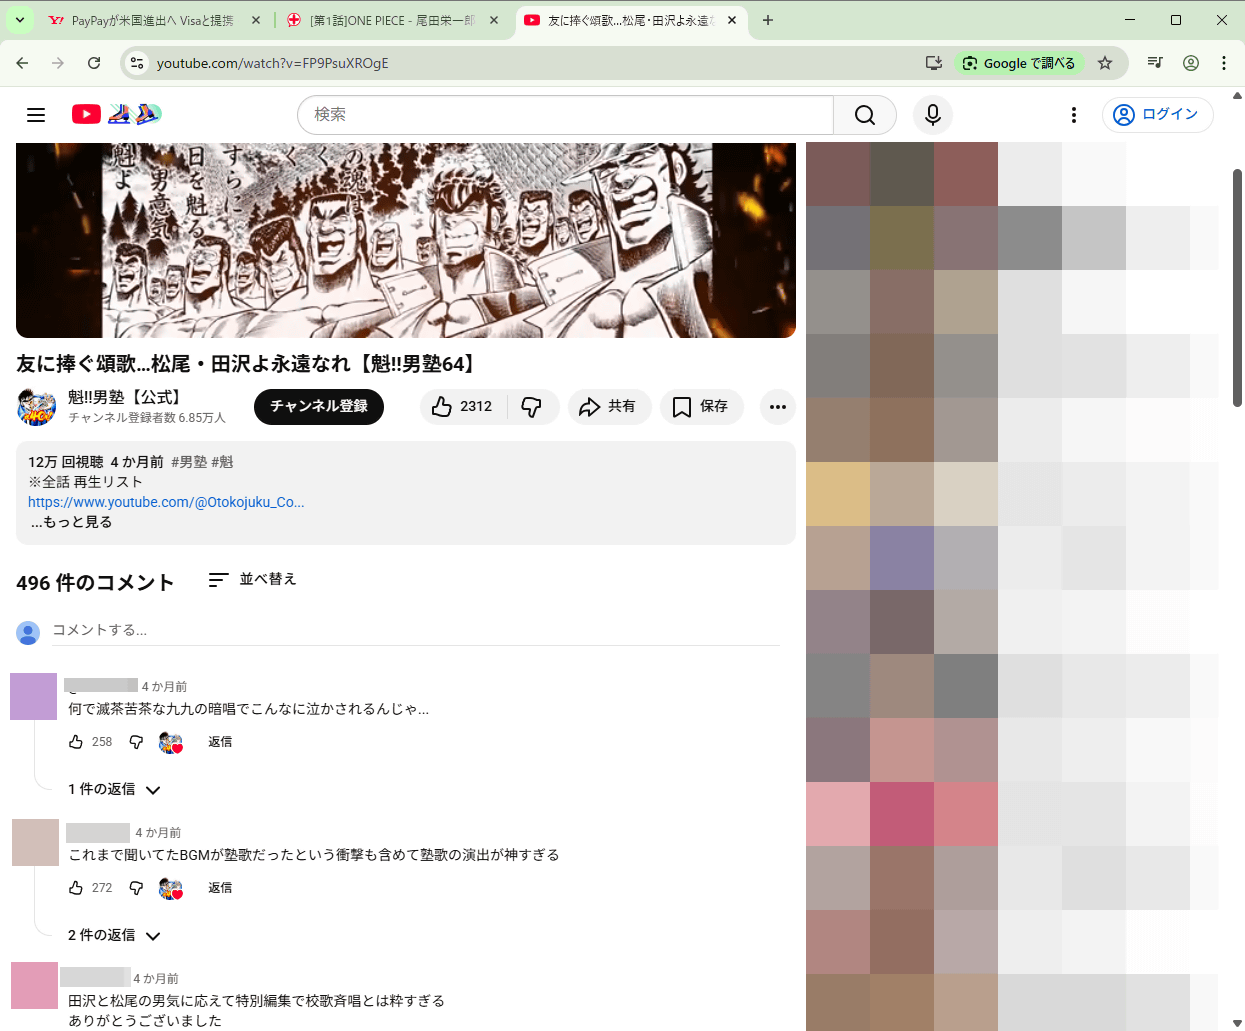The image size is (1245, 1031).
Task: Open the YouTube hamburger guide menu
Action: [x=36, y=115]
